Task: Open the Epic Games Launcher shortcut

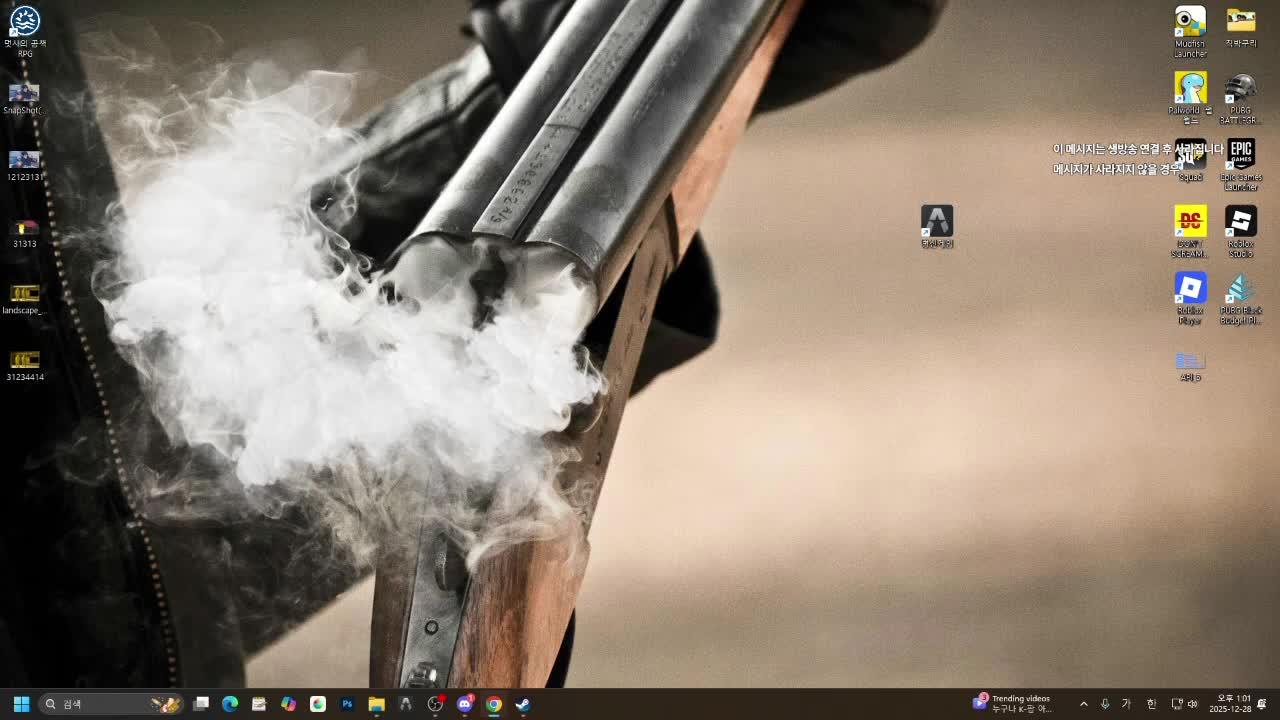Action: [1241, 165]
